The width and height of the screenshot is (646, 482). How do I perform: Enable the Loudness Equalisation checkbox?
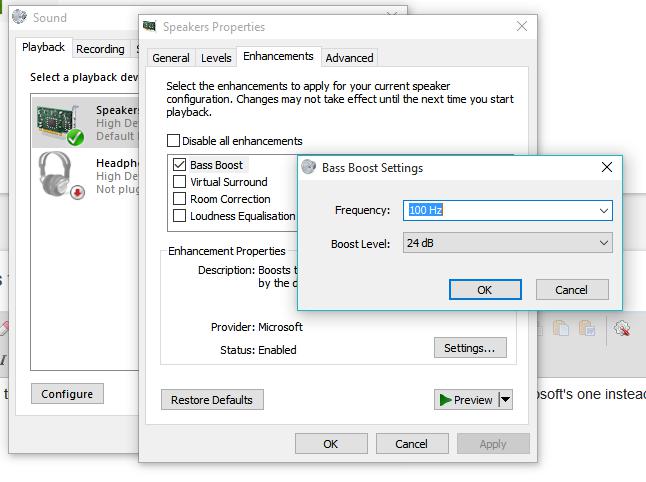pyautogui.click(x=179, y=215)
